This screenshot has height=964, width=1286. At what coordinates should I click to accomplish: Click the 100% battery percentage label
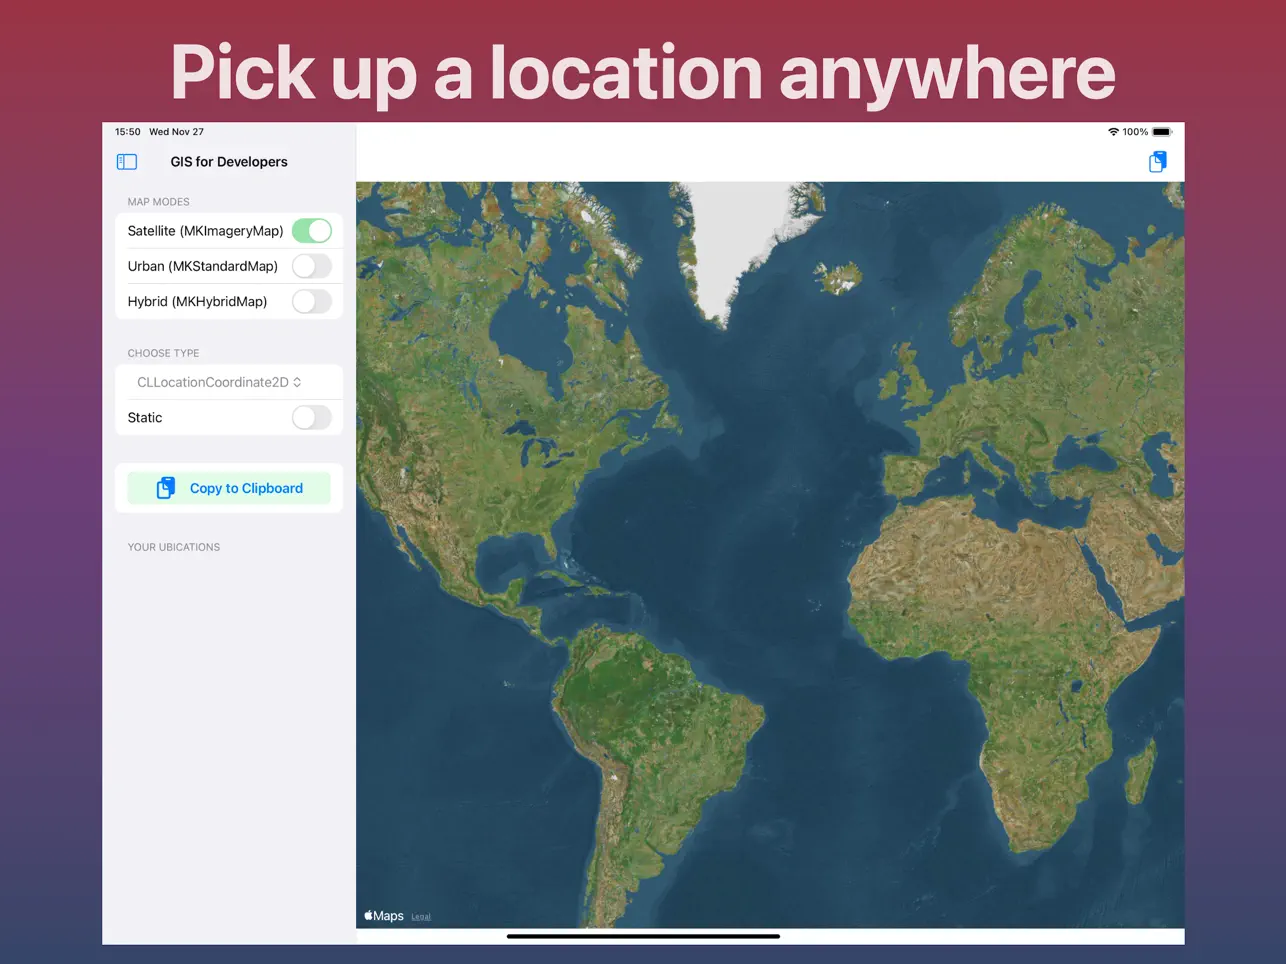pos(1136,131)
